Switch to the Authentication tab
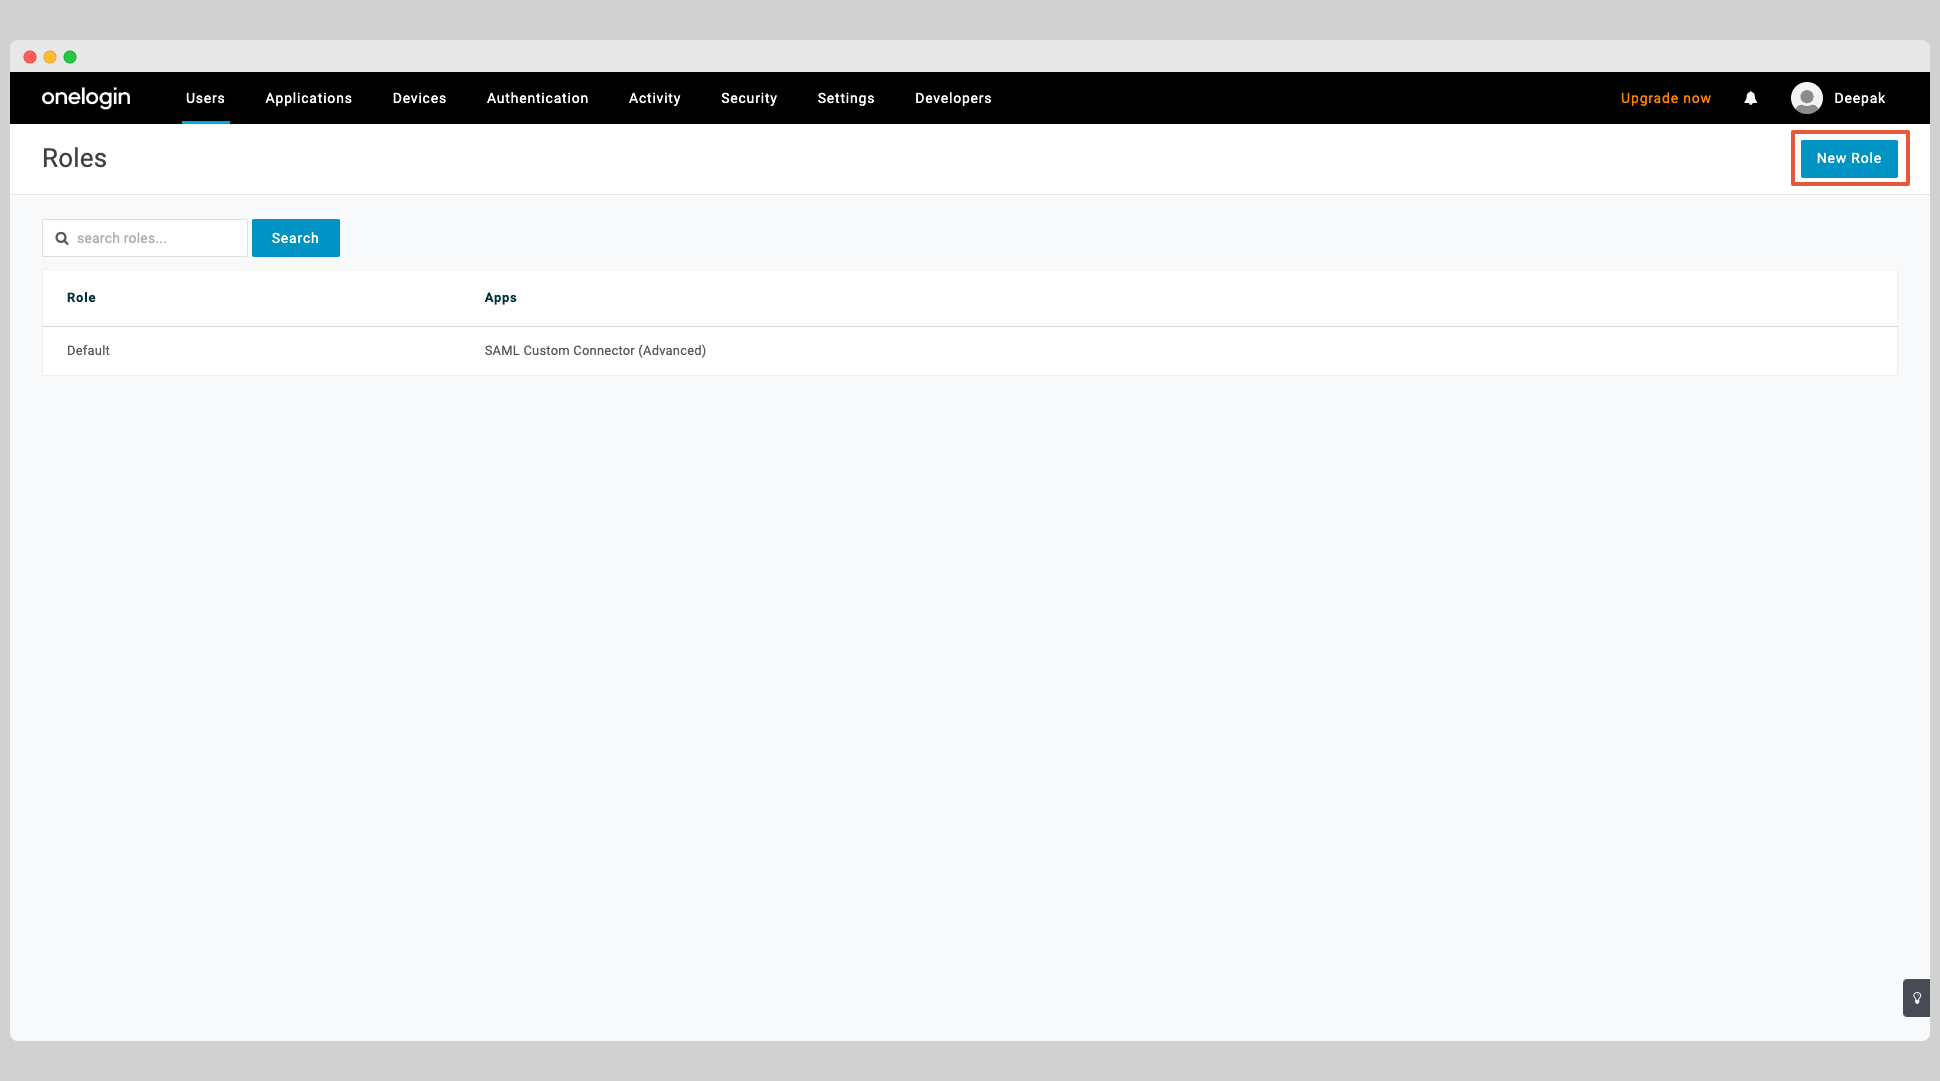 (537, 98)
